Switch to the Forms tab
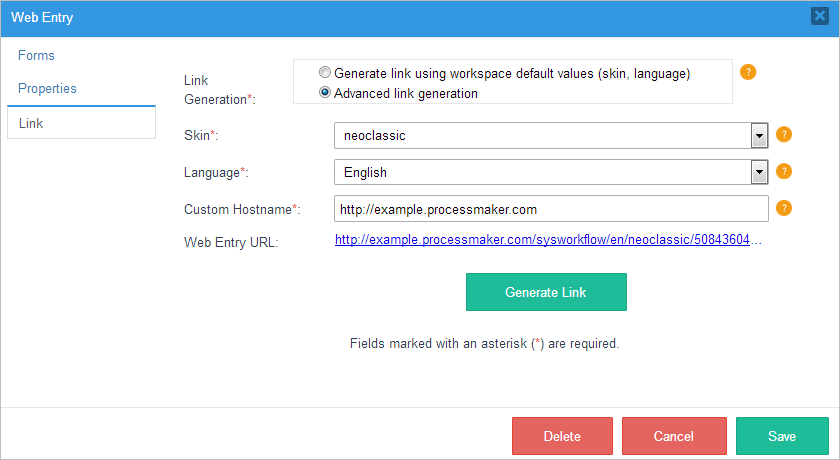The width and height of the screenshot is (840, 460). pyautogui.click(x=37, y=55)
